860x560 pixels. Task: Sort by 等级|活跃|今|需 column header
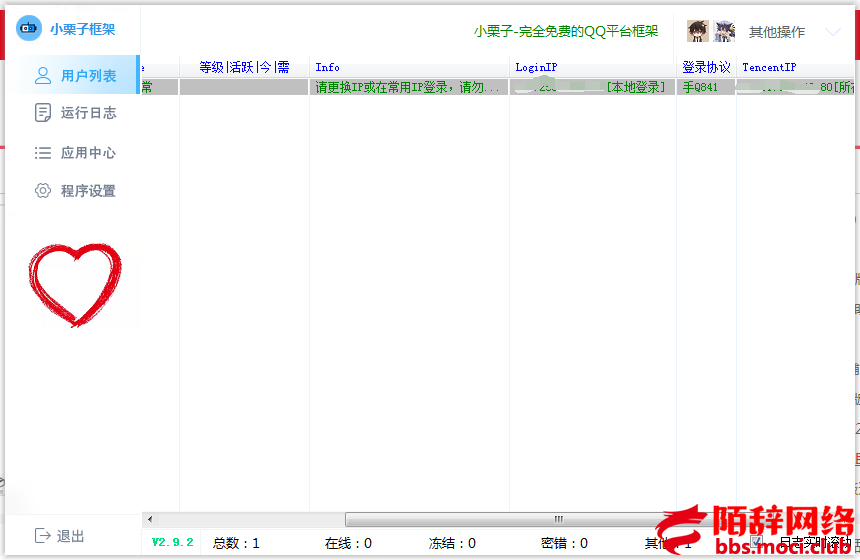coord(244,67)
